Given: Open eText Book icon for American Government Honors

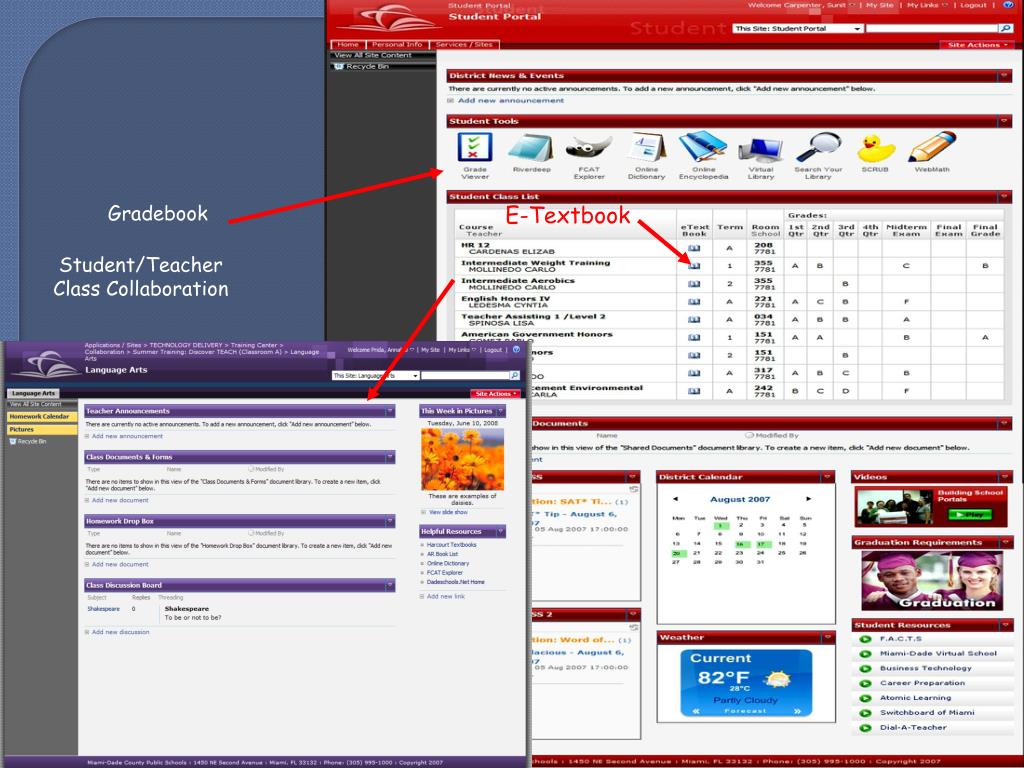Looking at the screenshot, I should 694,338.
